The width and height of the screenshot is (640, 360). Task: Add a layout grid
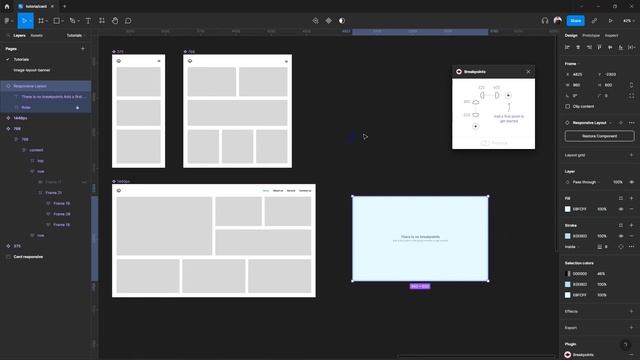[x=631, y=155]
